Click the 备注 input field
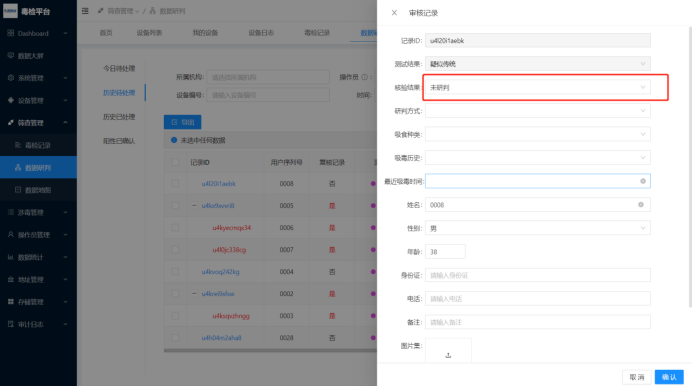The width and height of the screenshot is (693, 386). coord(537,322)
